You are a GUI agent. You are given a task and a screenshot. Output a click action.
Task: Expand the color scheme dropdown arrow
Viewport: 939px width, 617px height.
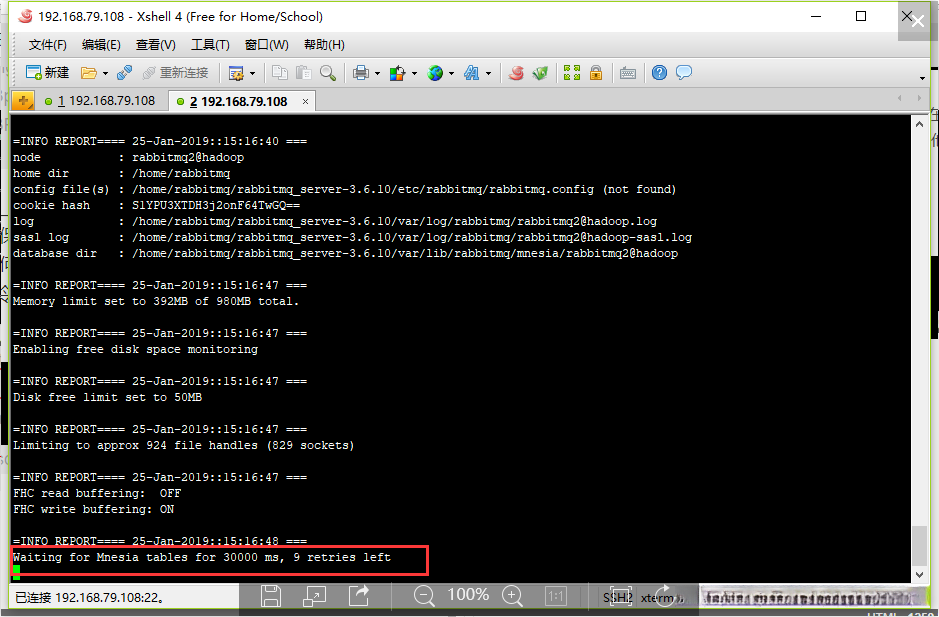tap(414, 74)
